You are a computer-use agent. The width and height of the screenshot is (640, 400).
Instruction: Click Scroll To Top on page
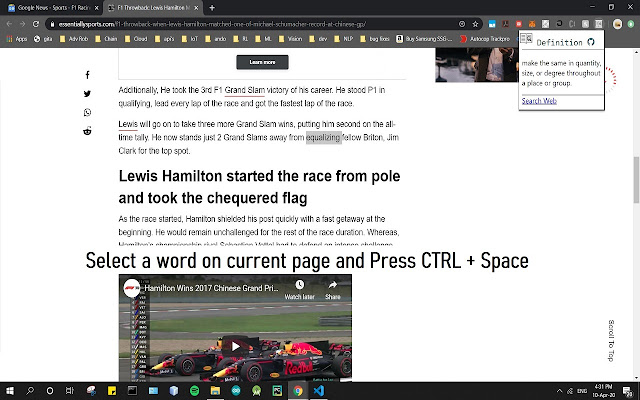click(x=611, y=340)
